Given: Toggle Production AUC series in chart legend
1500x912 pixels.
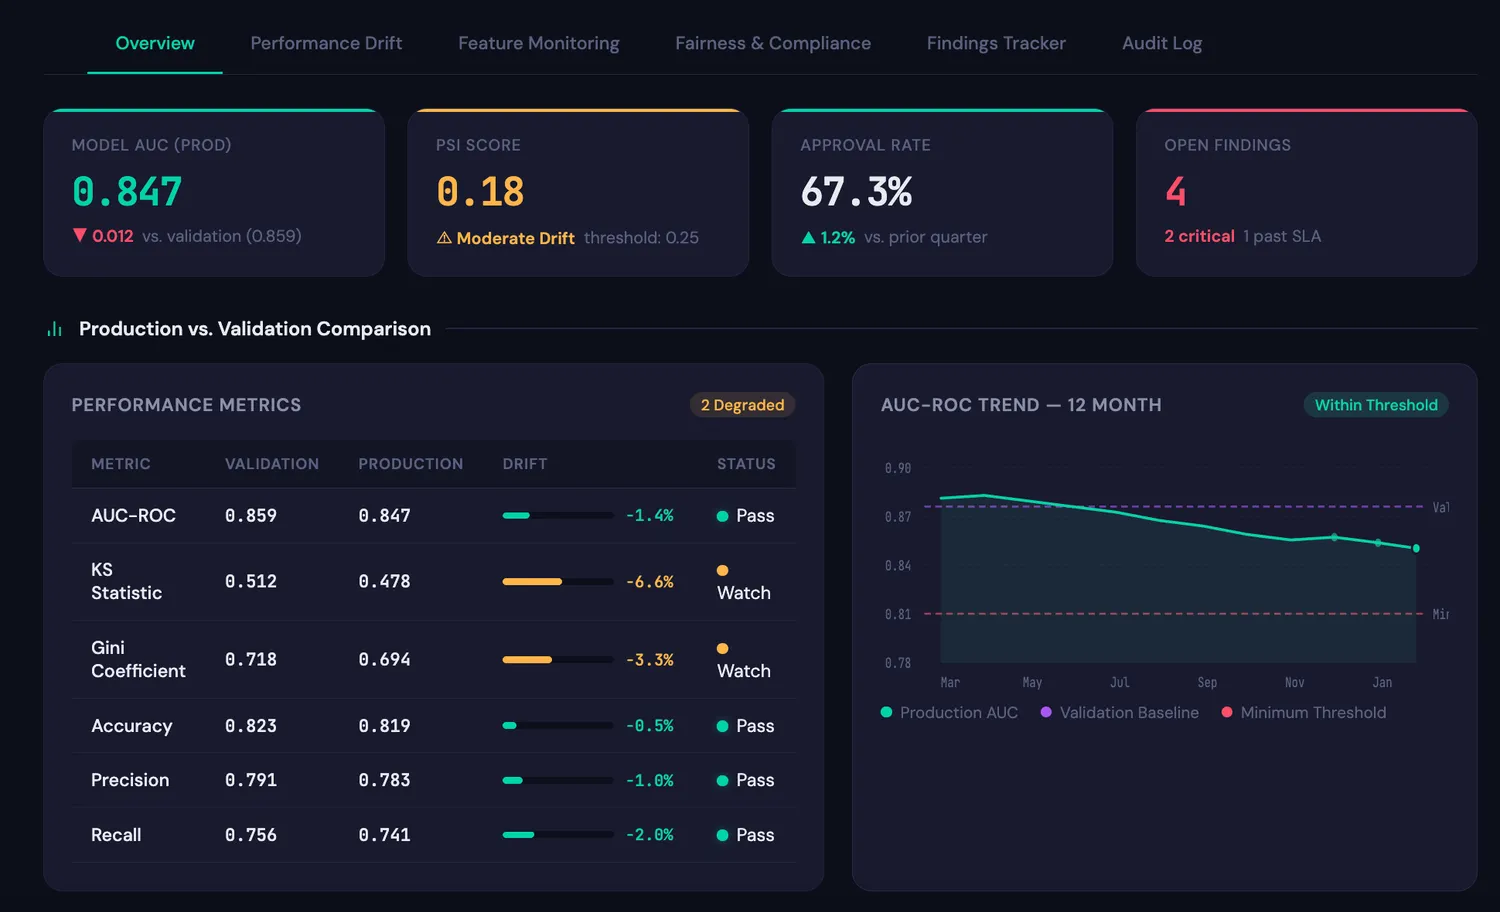Looking at the screenshot, I should 949,712.
